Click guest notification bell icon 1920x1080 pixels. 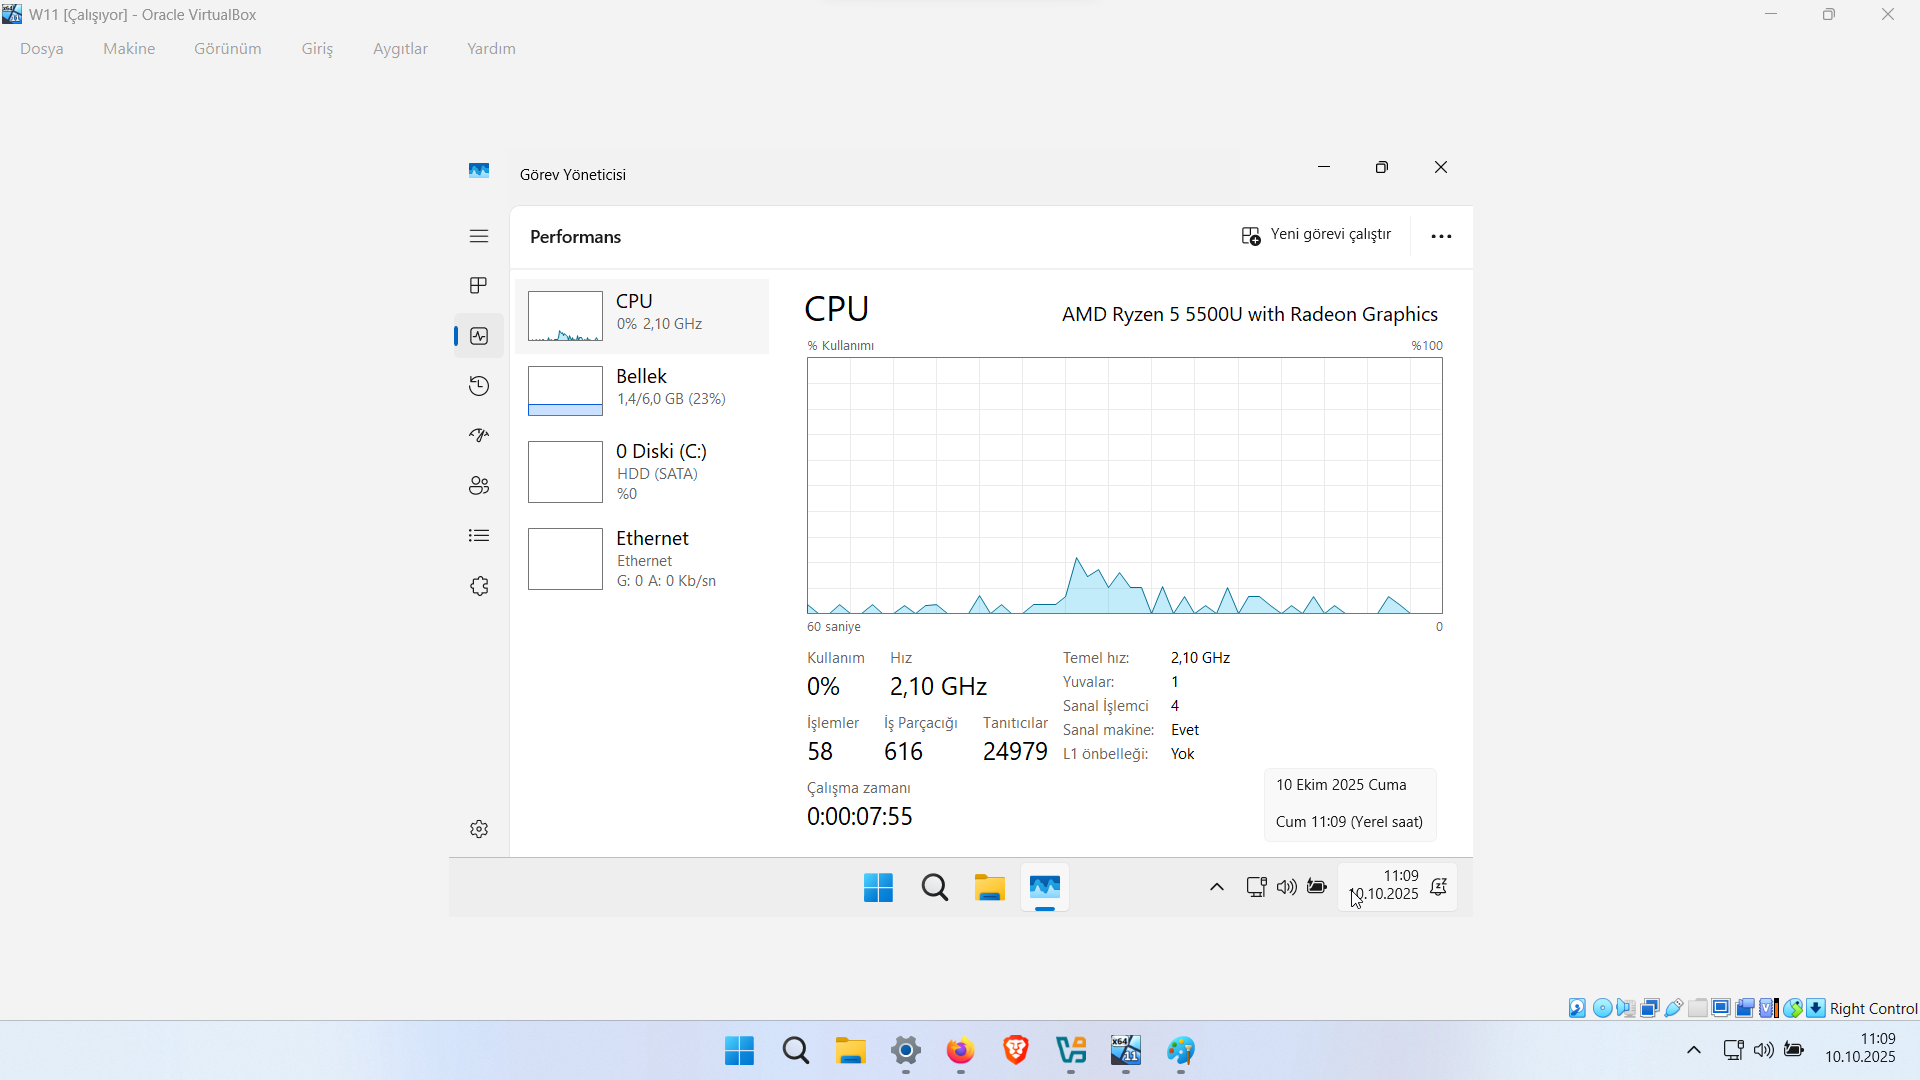point(1439,887)
